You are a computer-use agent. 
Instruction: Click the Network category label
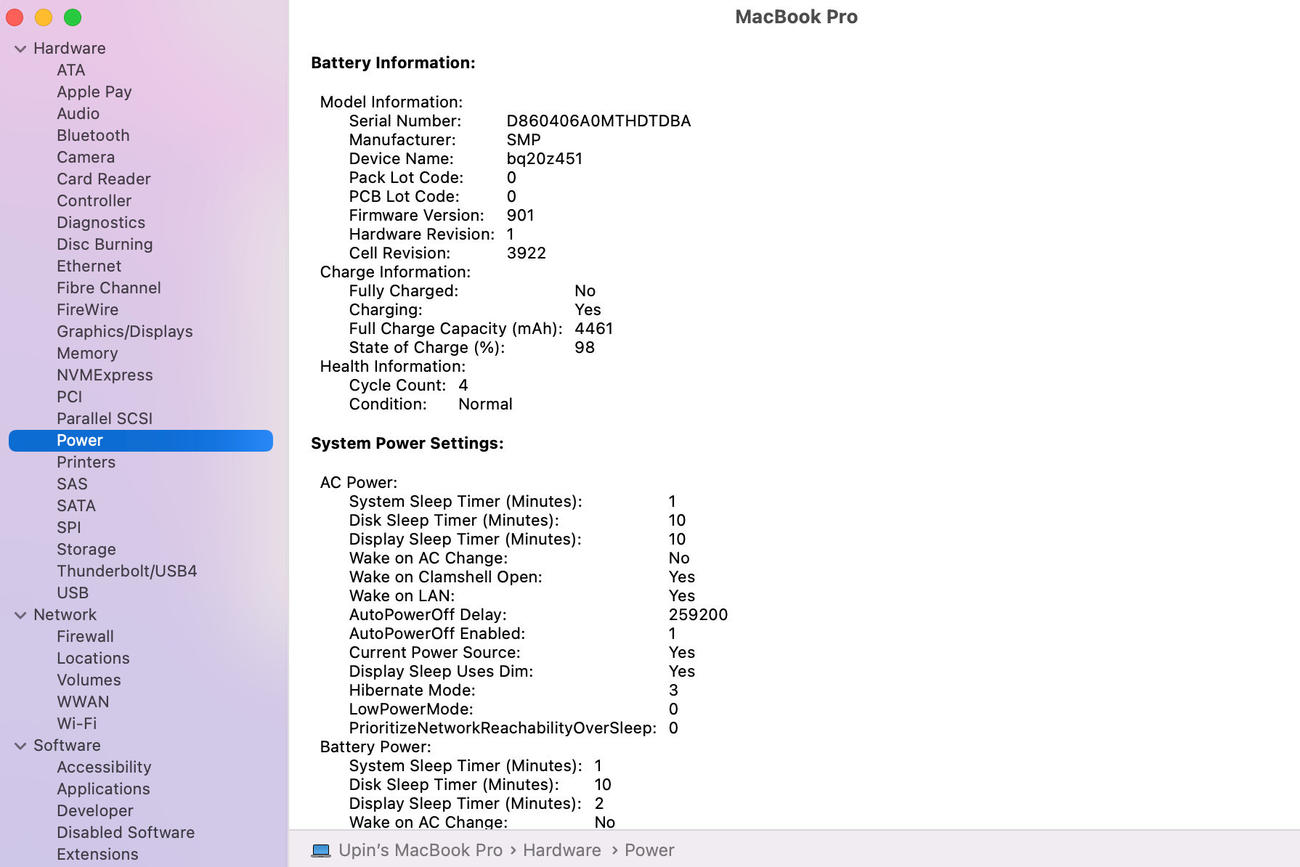point(65,615)
